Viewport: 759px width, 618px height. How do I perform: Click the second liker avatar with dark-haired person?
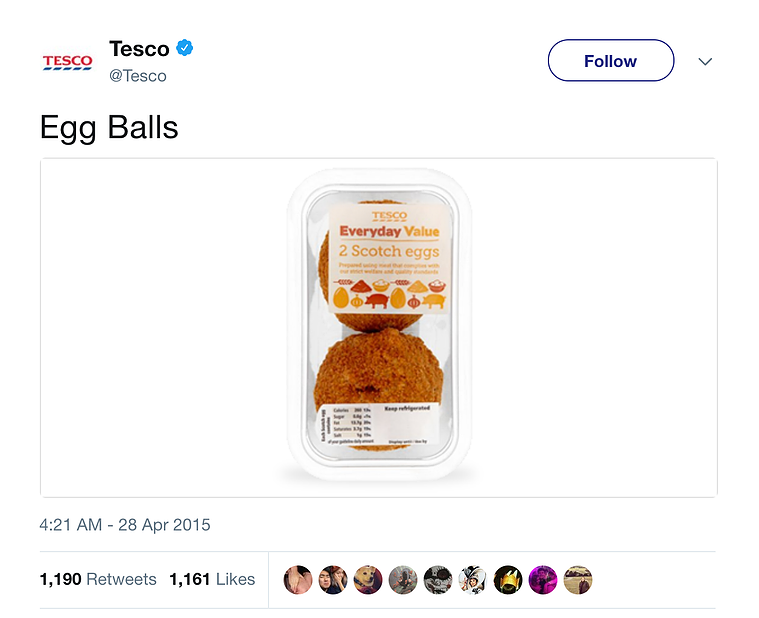point(333,579)
